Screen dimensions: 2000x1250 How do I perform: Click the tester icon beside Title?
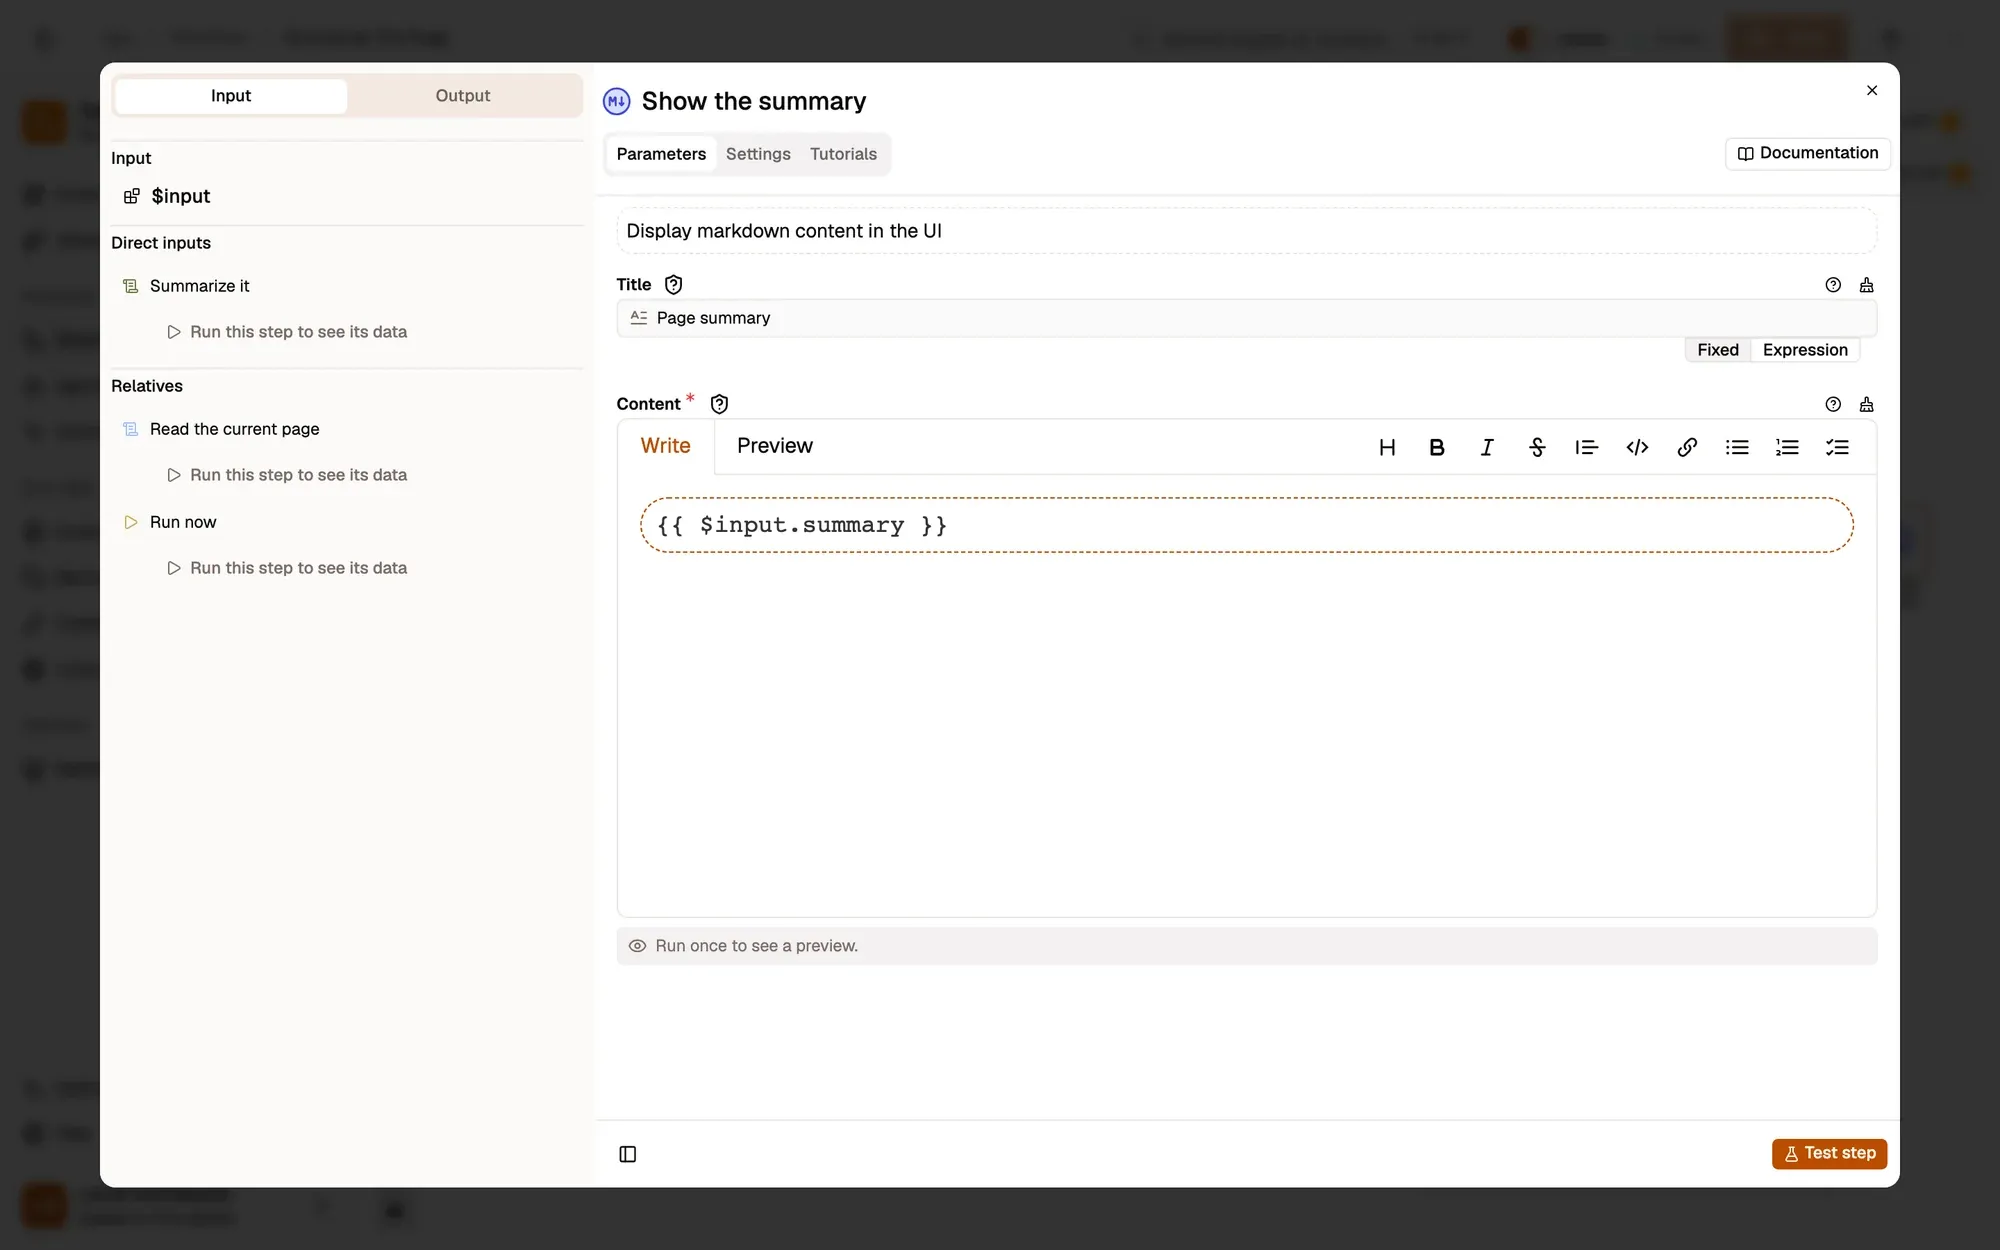click(x=1866, y=285)
